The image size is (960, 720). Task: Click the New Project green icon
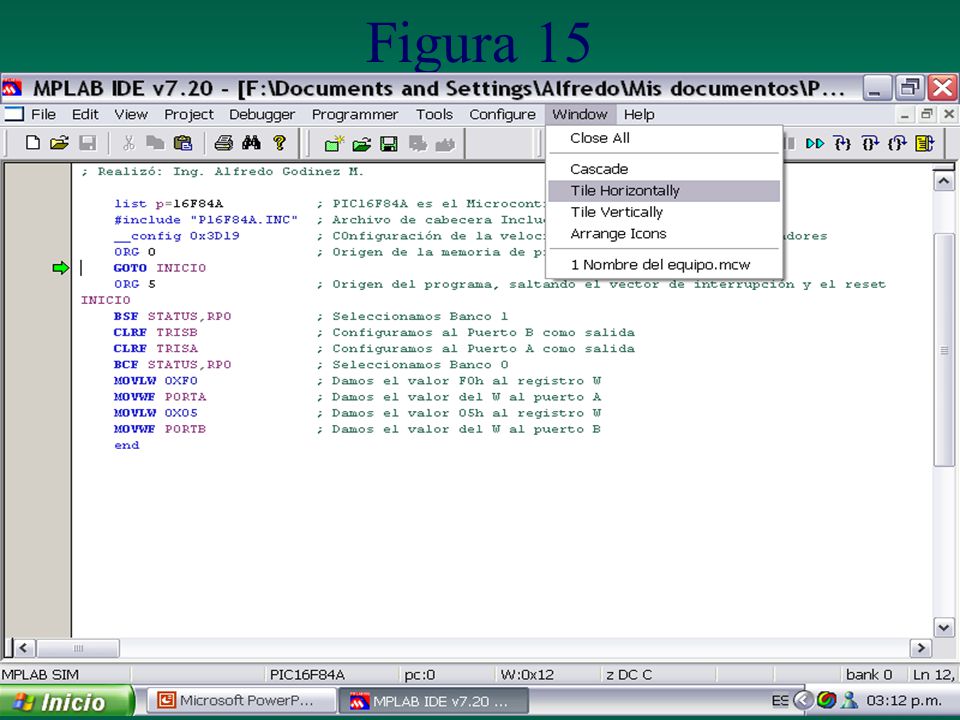(334, 144)
